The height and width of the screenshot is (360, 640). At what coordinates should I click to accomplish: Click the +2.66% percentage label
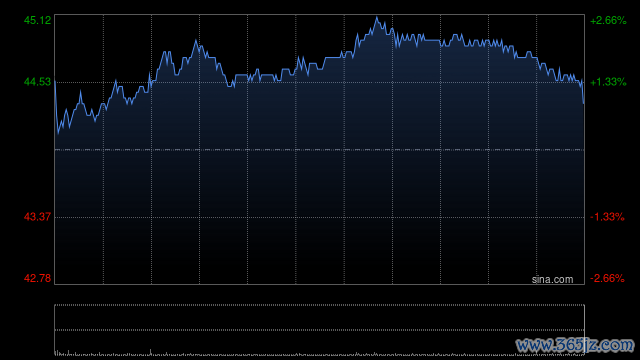pos(608,20)
